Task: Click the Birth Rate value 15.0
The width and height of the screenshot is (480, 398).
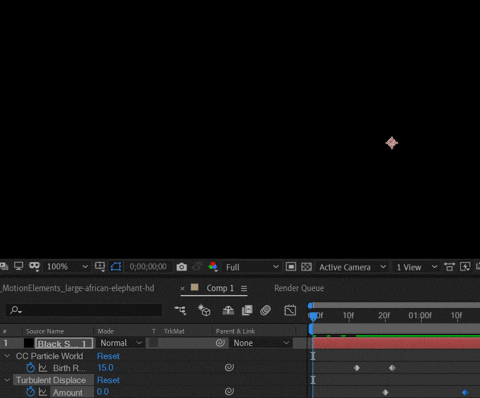Action: coord(105,368)
